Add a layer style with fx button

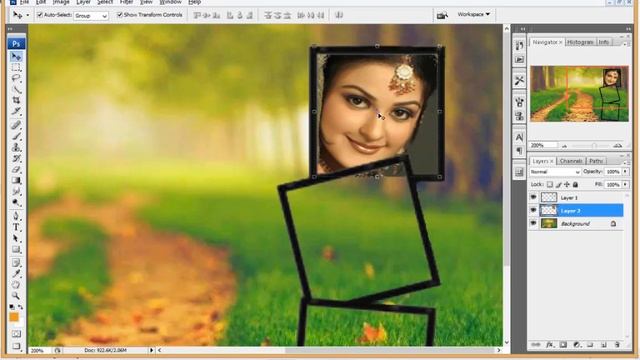[550, 345]
